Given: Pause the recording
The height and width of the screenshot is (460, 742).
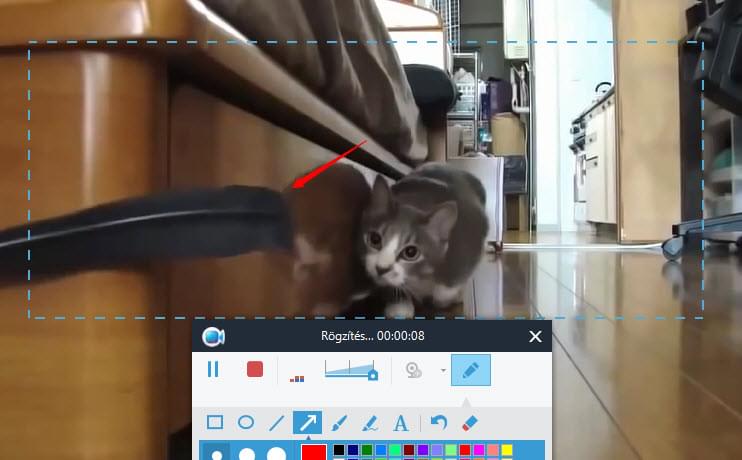Looking at the screenshot, I should click(213, 369).
